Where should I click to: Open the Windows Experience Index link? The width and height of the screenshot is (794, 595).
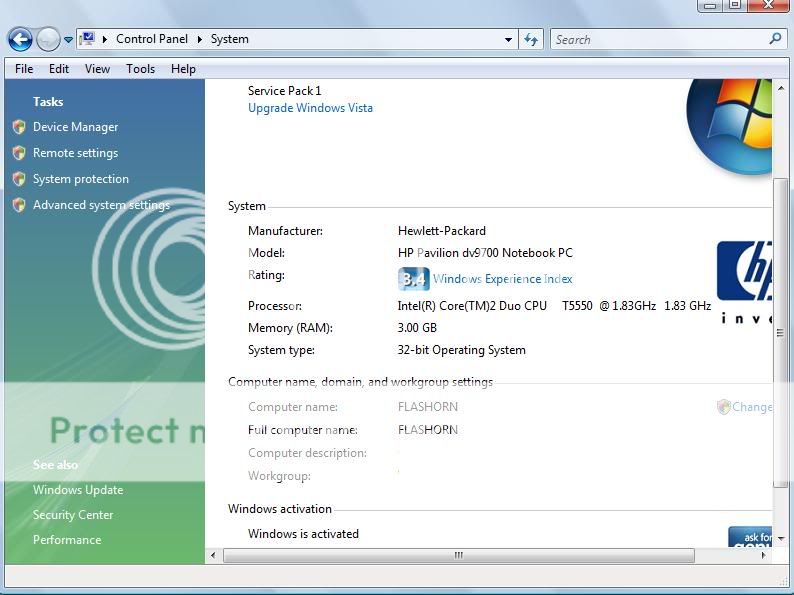[503, 279]
